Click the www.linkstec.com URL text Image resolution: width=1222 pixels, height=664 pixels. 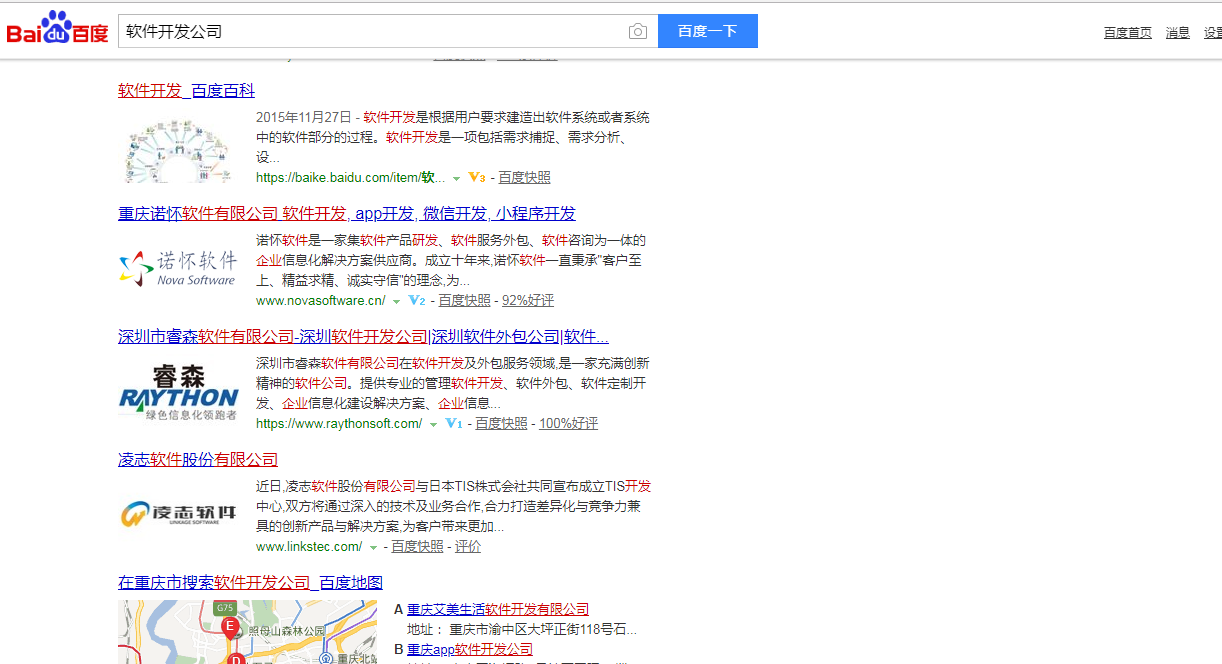tap(309, 546)
